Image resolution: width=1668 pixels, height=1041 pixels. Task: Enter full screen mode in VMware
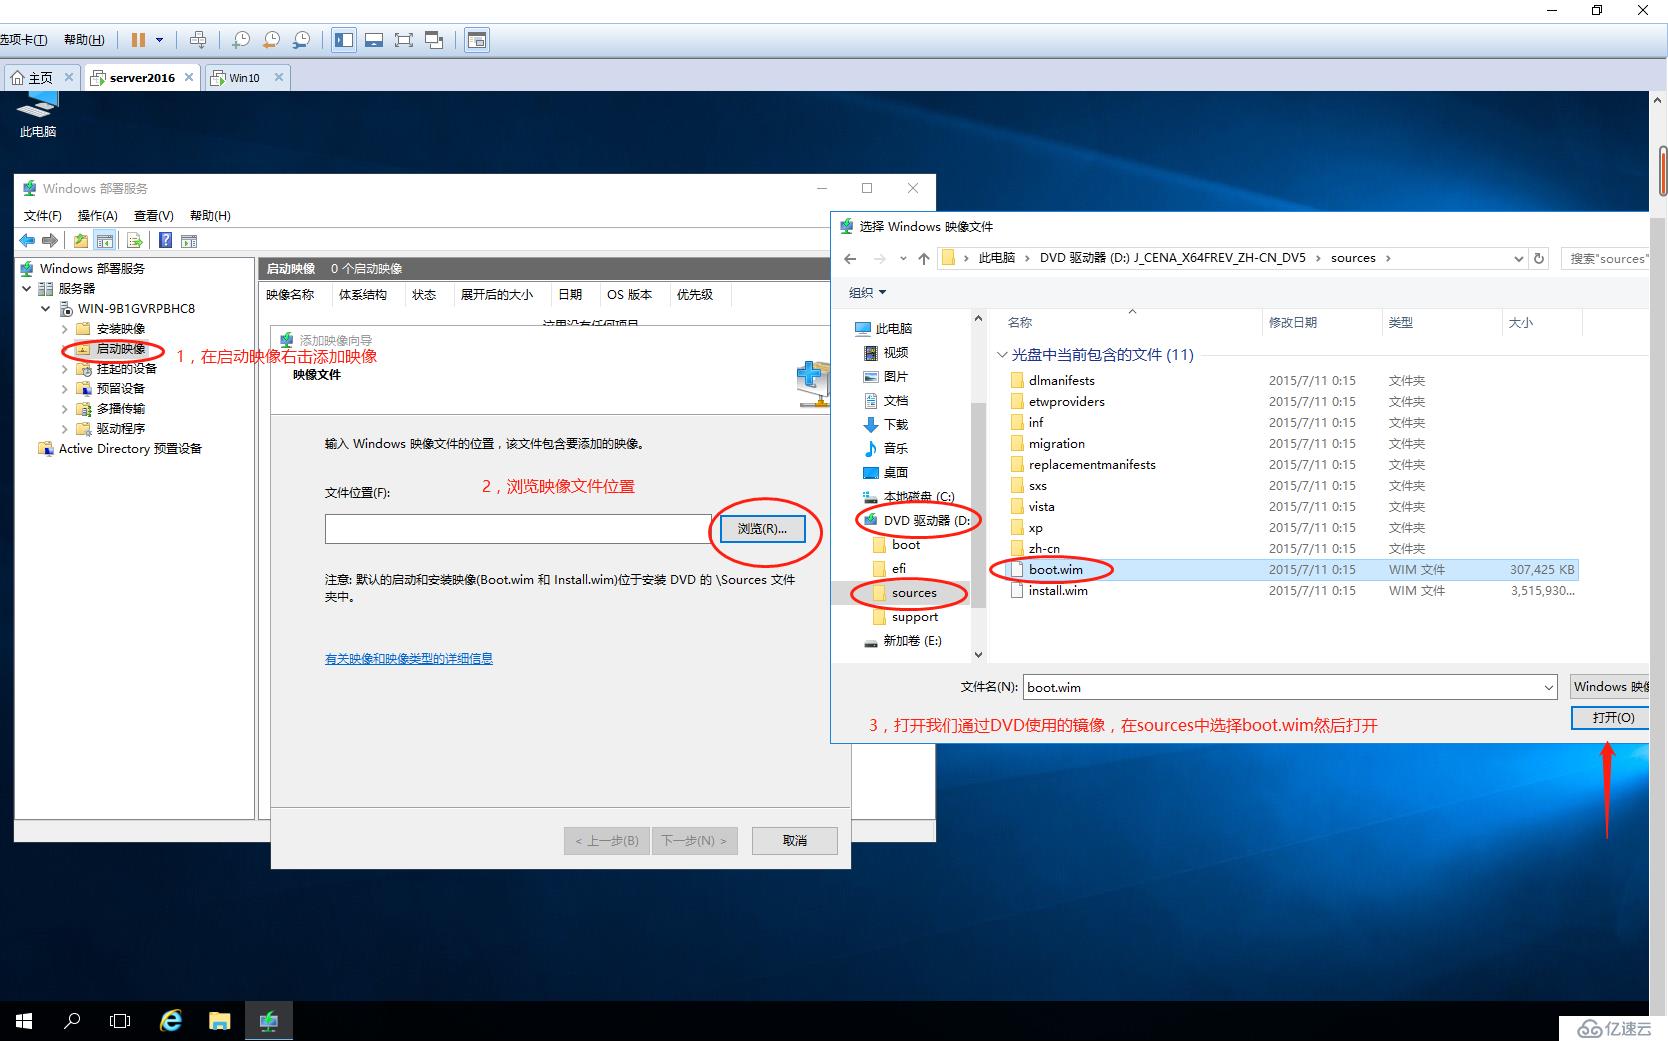[x=404, y=40]
